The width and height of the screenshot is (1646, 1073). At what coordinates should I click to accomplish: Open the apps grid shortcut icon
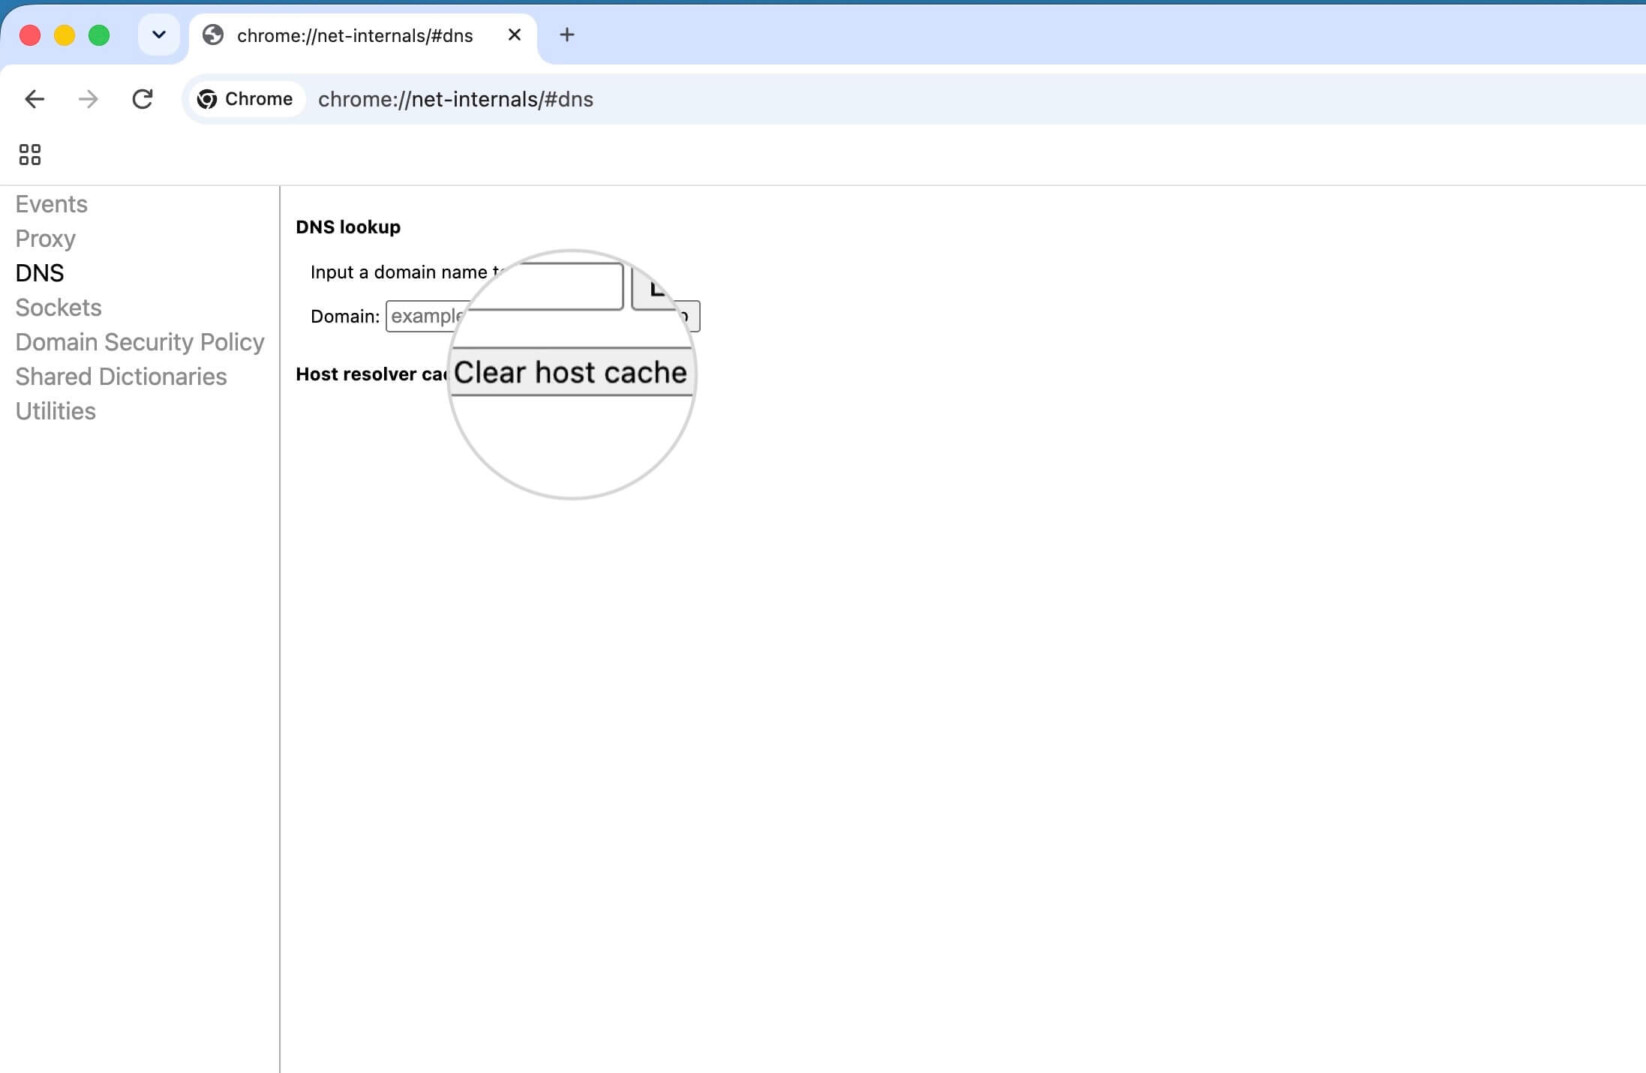30,154
